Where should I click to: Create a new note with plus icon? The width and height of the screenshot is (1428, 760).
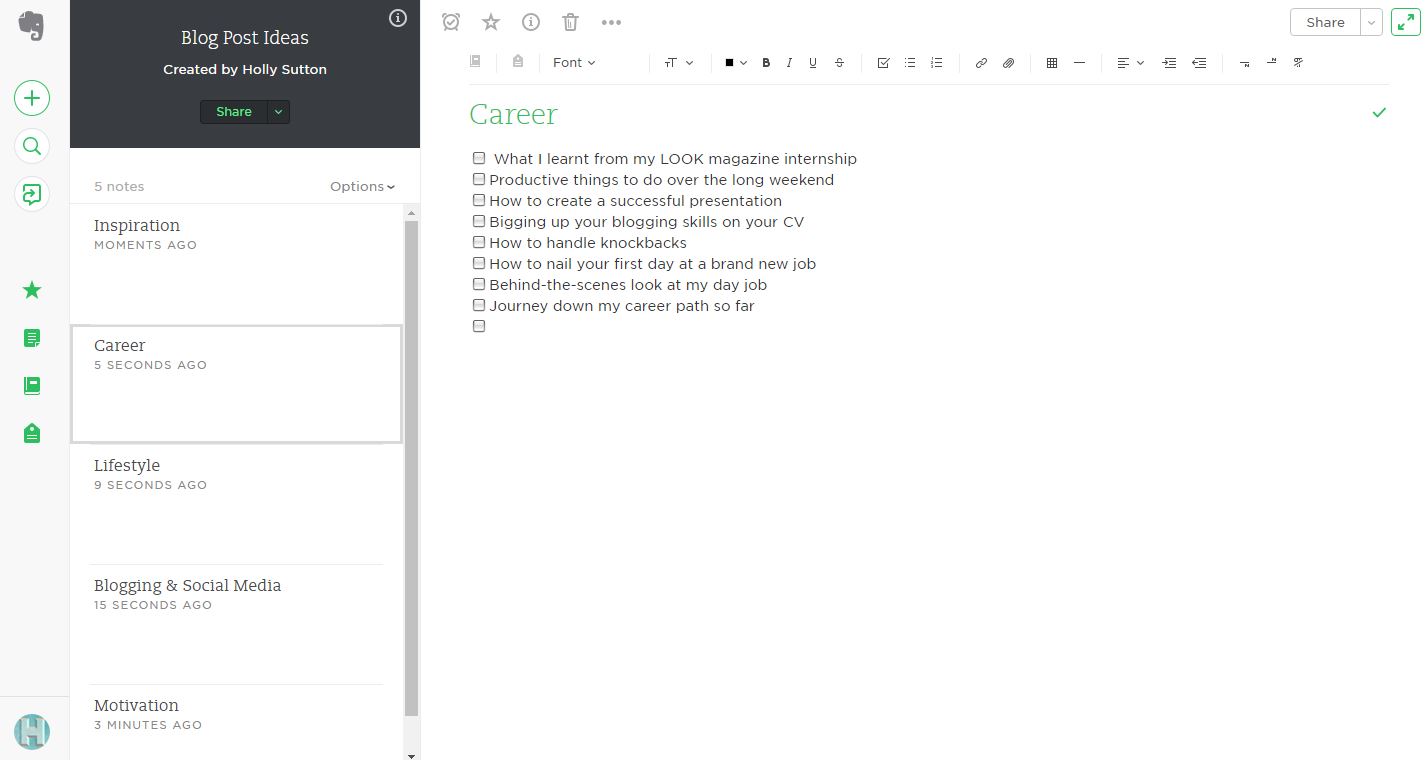(x=32, y=98)
